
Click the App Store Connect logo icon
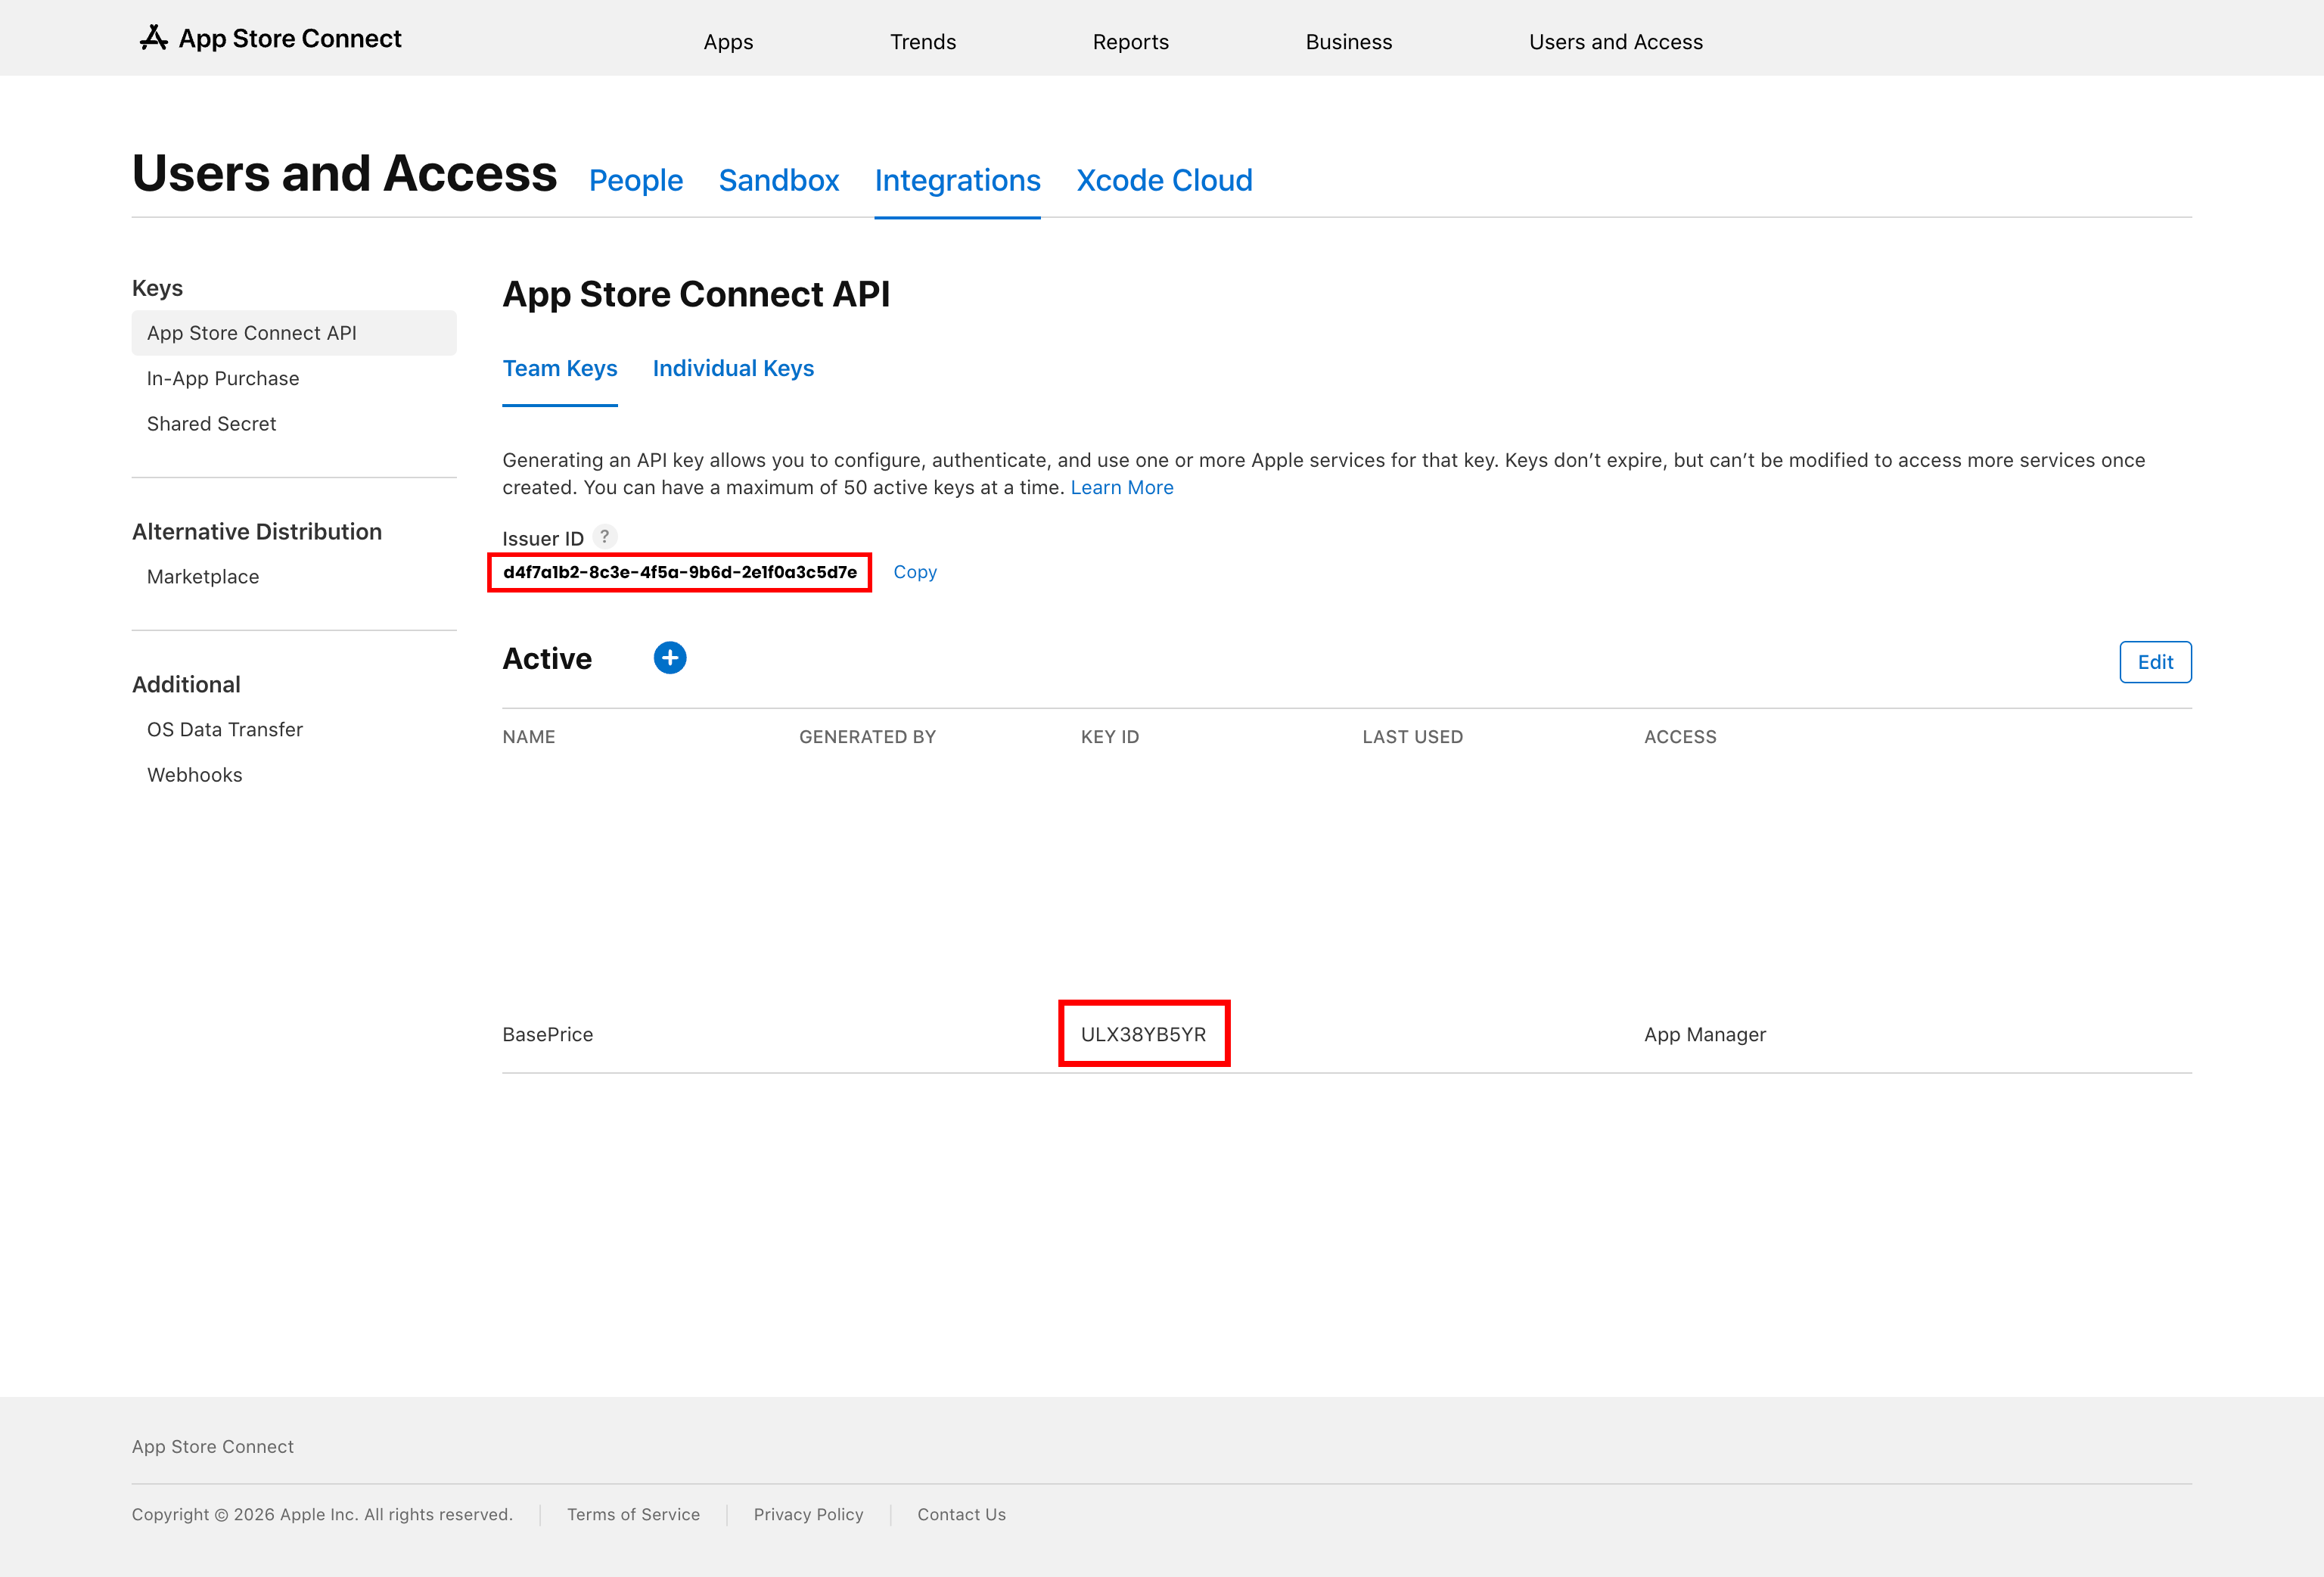point(153,38)
